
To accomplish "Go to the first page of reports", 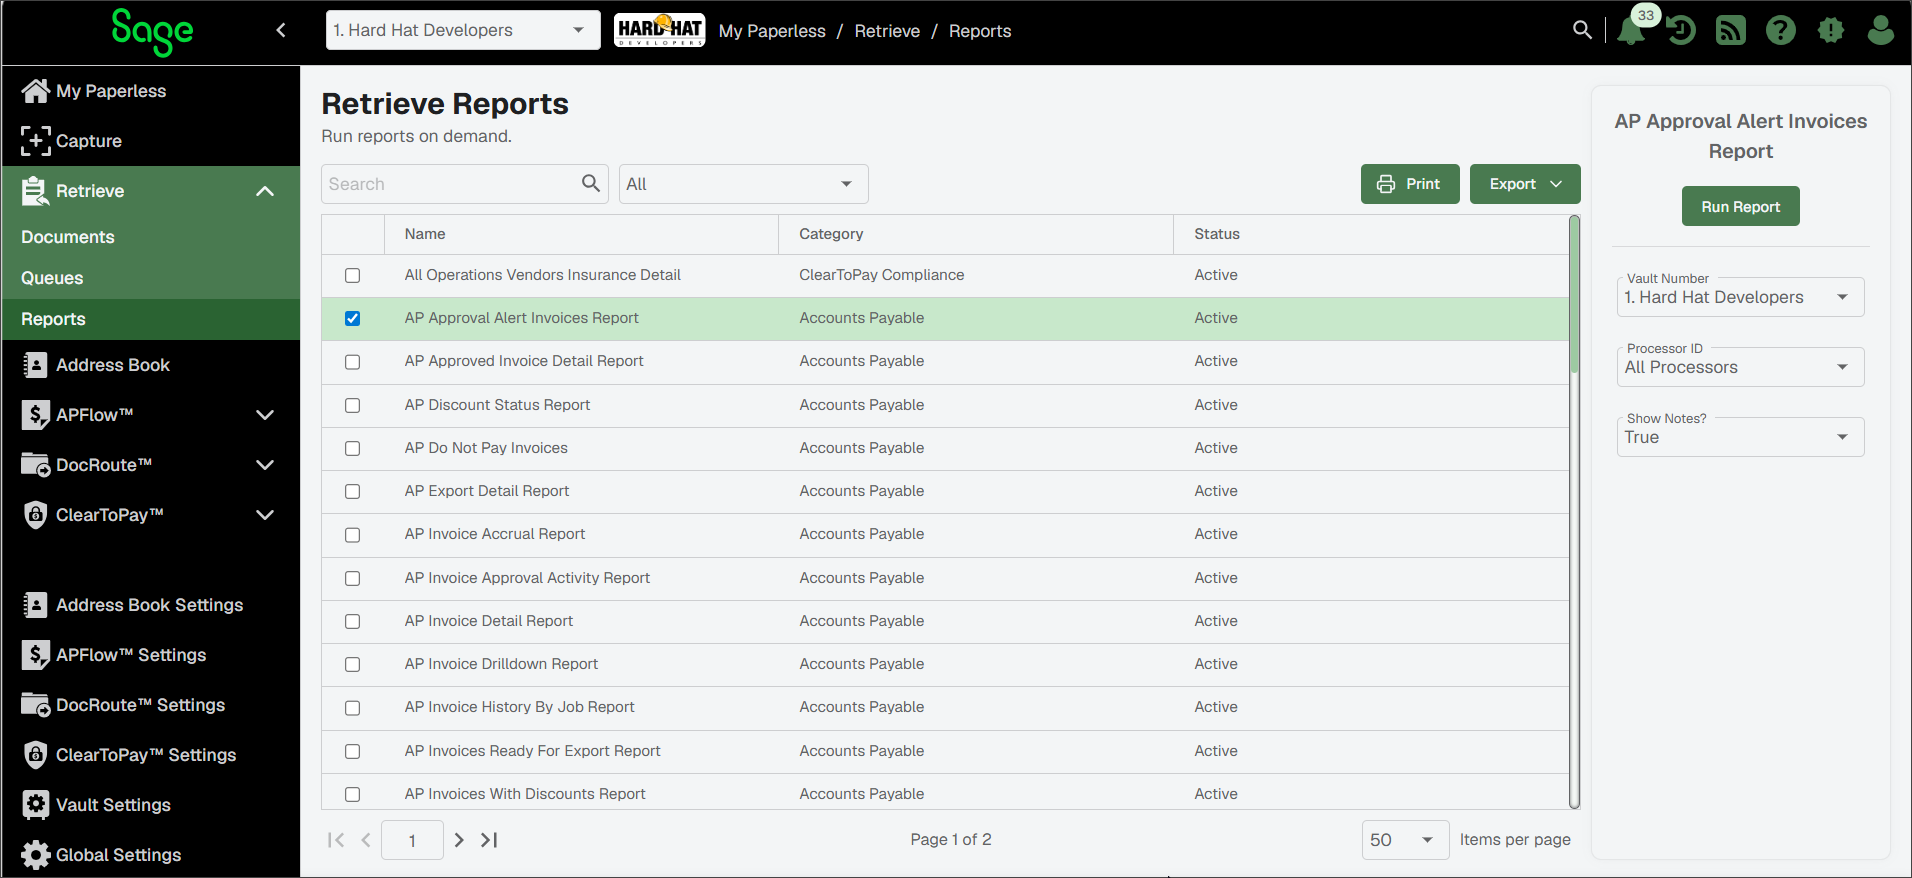I will click(336, 840).
